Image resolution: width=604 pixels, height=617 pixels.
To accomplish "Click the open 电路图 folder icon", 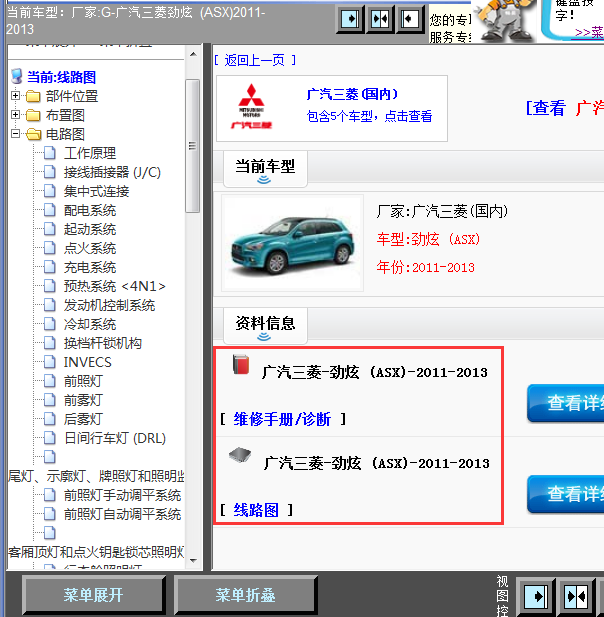I will [34, 134].
